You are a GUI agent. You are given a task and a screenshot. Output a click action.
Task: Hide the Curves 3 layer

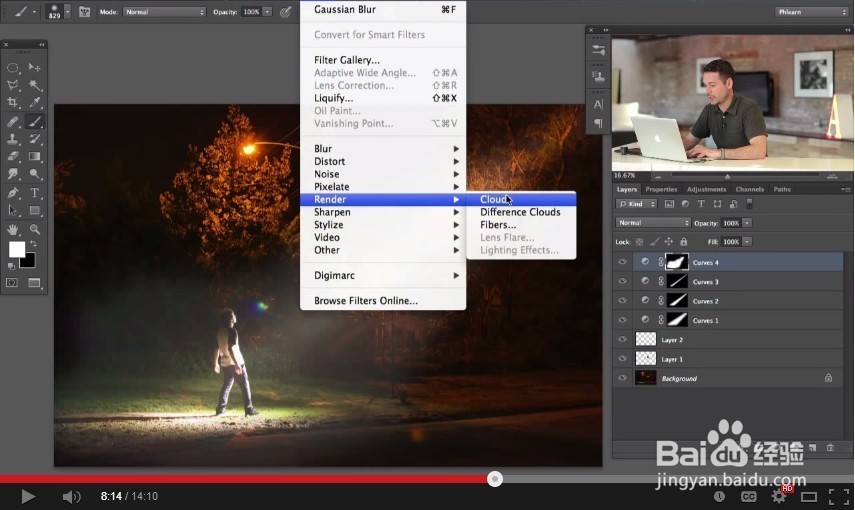[x=622, y=281]
